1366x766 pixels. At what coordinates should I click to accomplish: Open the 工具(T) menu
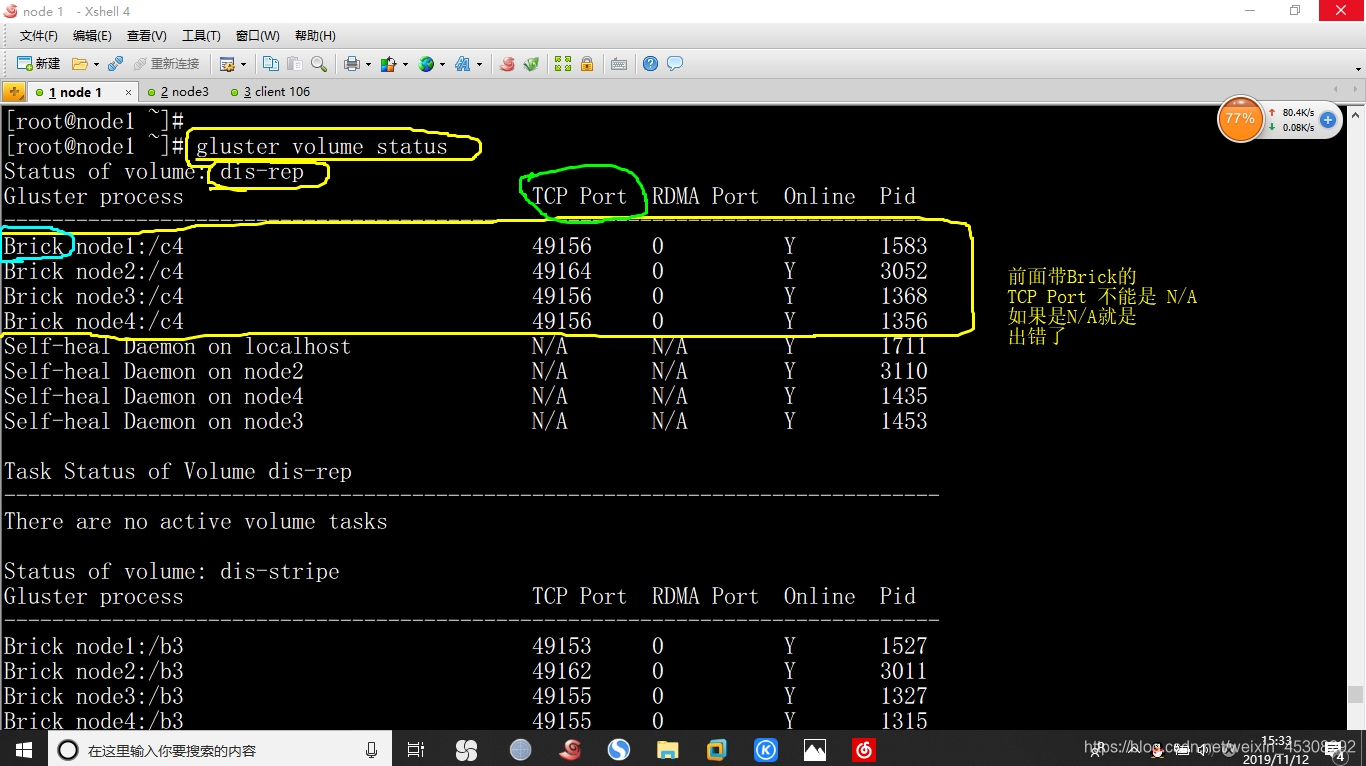(x=201, y=36)
